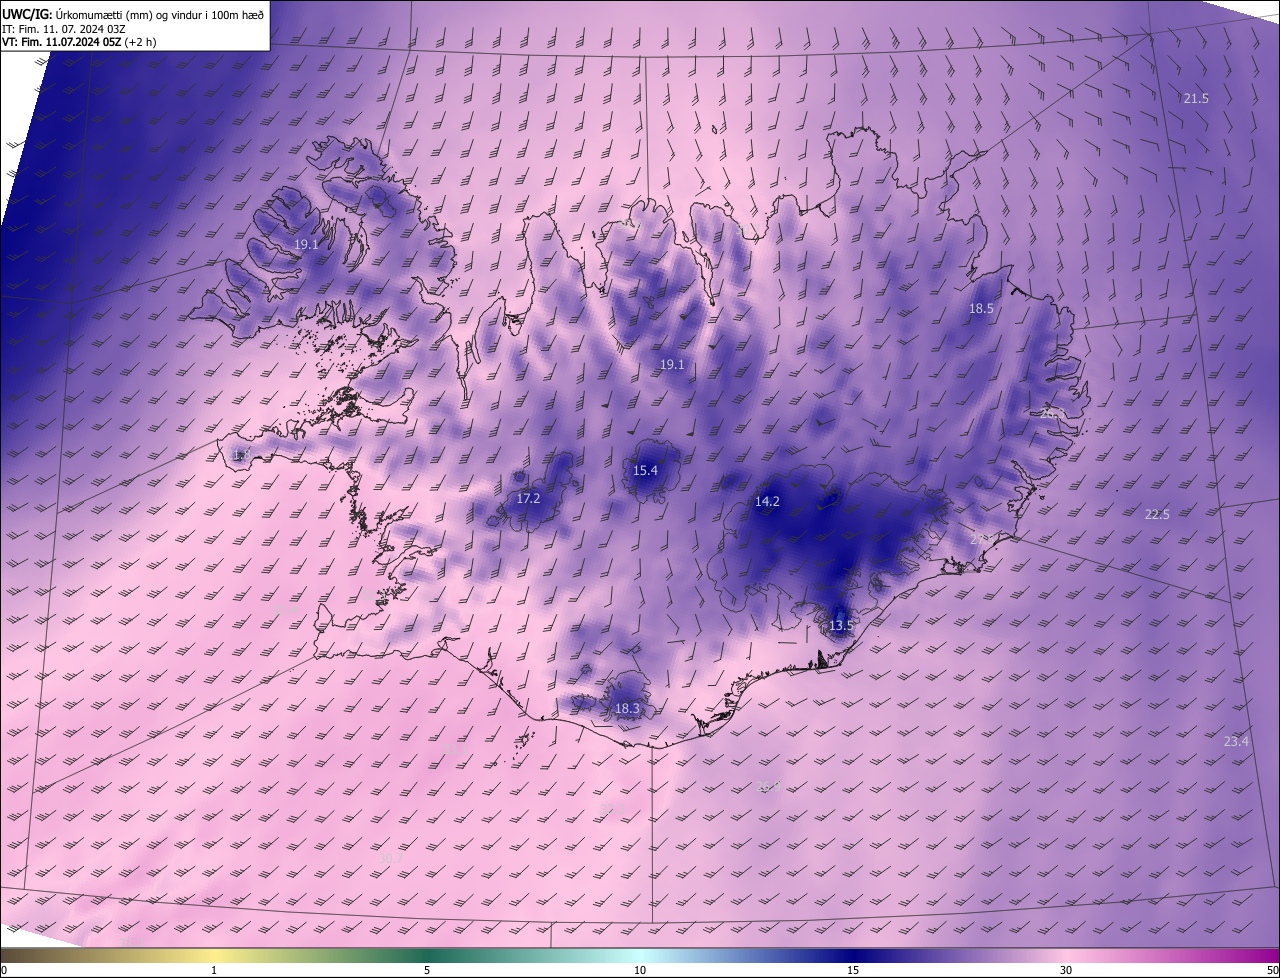Click the 50 tick on the color scale

[1272, 970]
